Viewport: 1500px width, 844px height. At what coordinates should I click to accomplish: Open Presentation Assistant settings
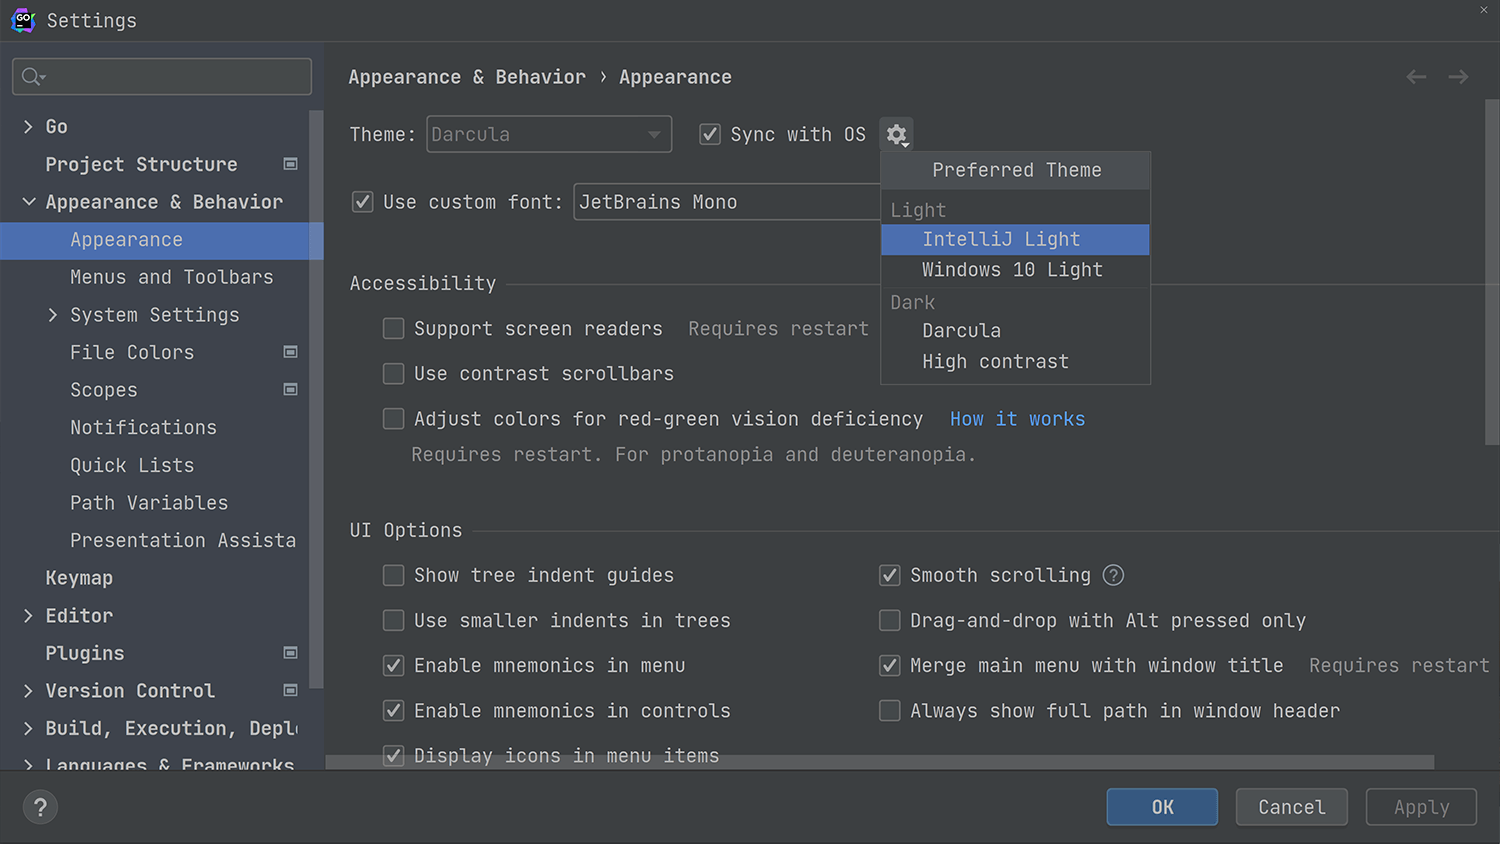(183, 540)
